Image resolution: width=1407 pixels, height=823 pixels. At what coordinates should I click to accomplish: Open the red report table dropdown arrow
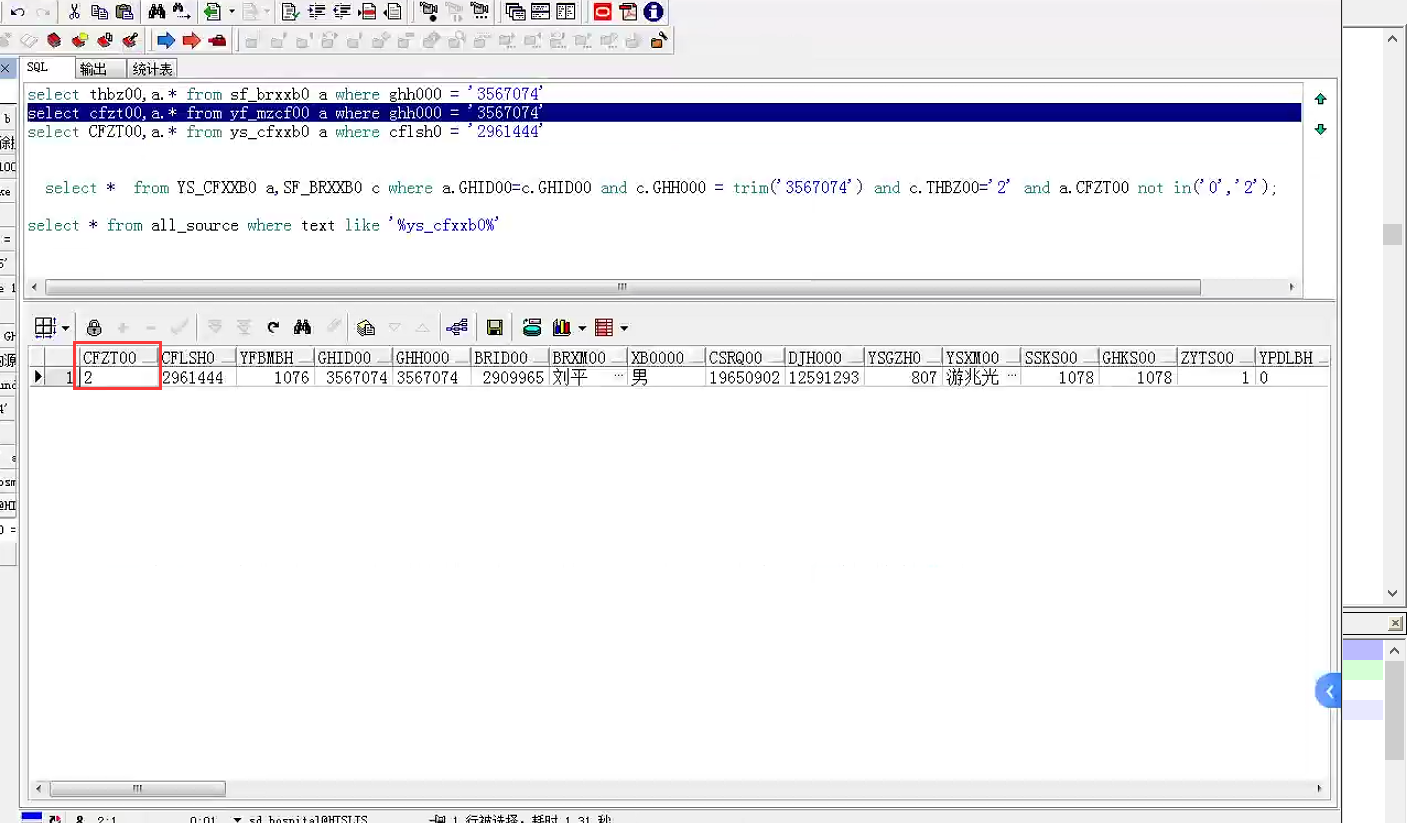point(624,328)
